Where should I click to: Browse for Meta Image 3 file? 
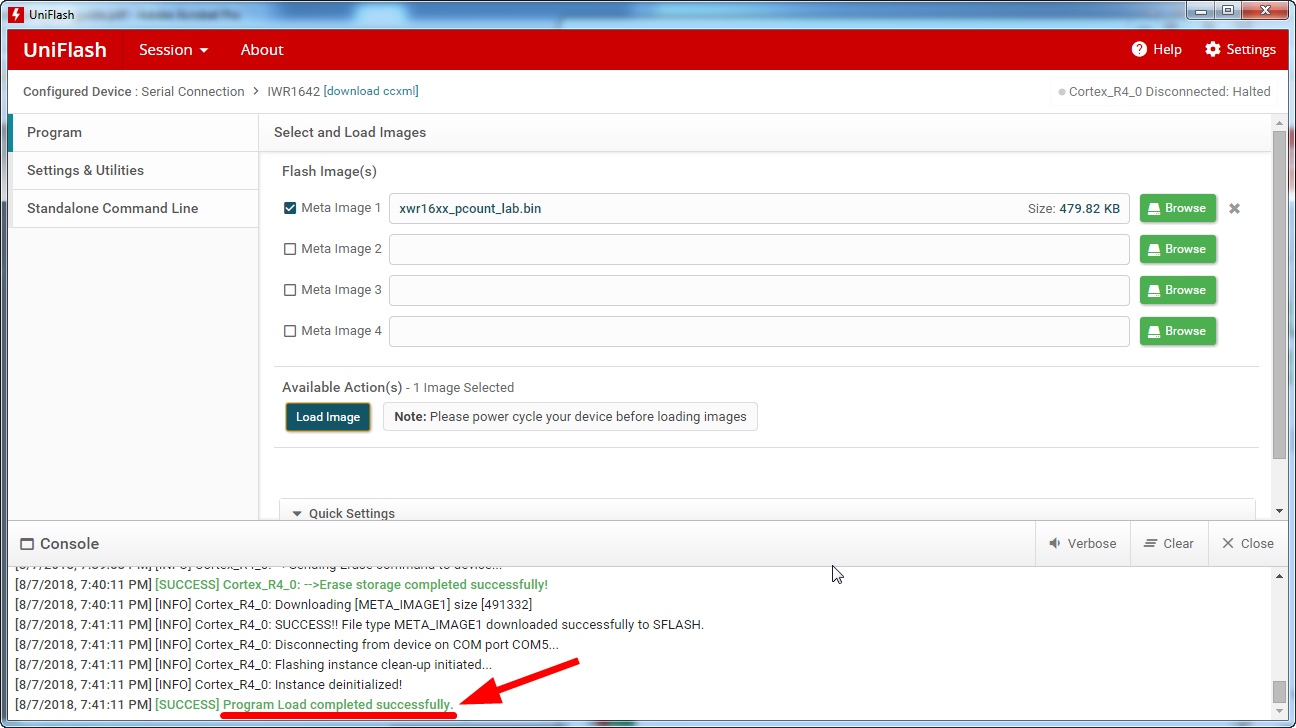tap(1178, 290)
